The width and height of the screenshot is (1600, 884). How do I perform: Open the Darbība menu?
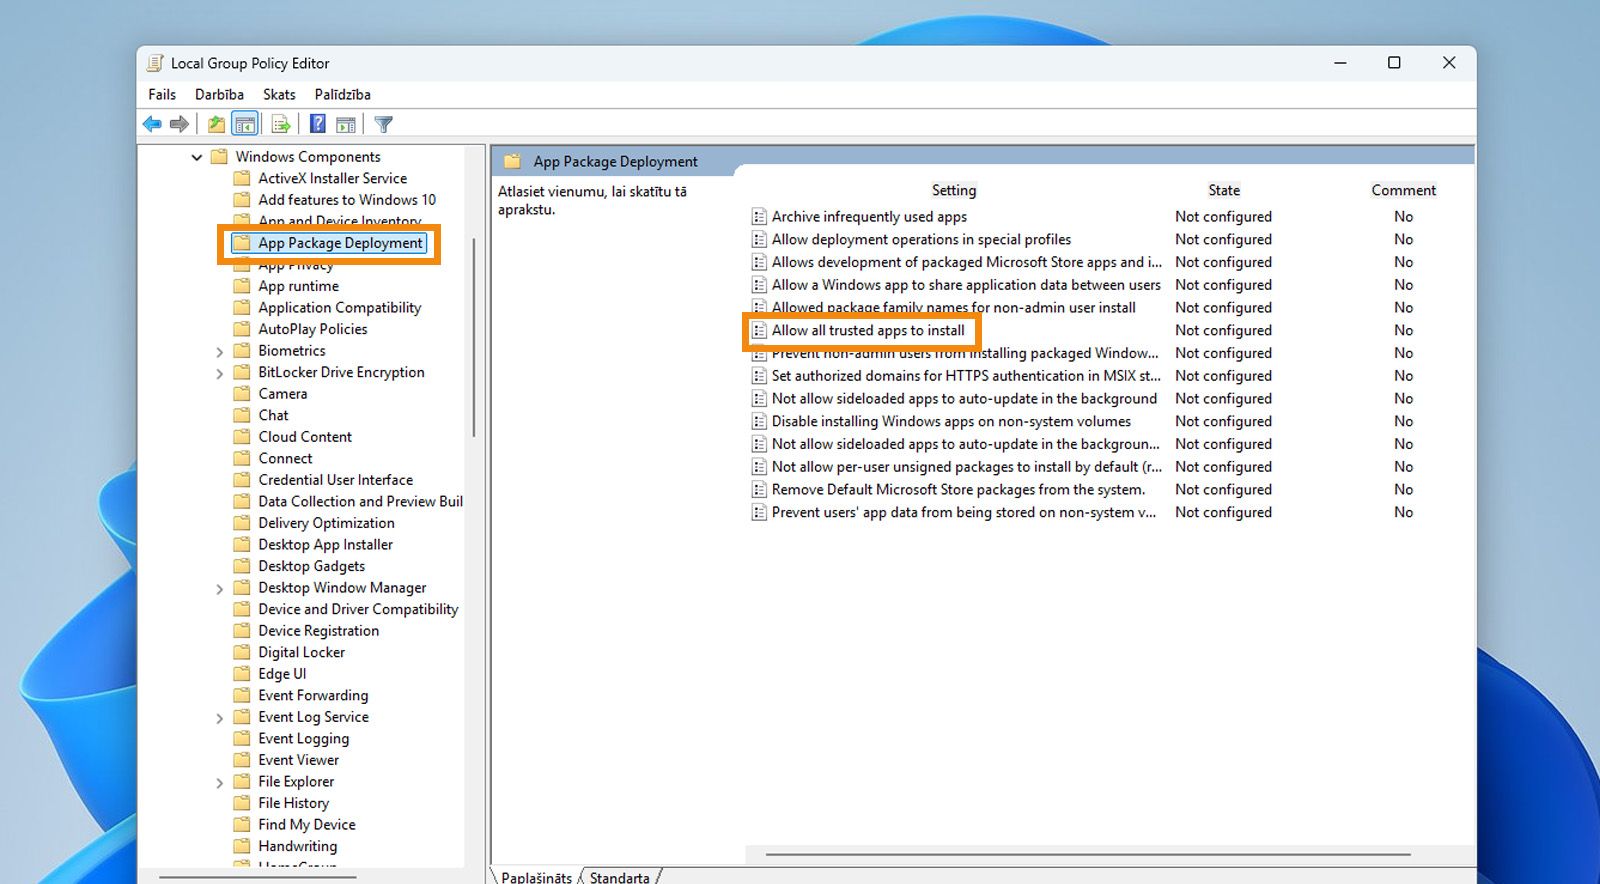point(219,94)
